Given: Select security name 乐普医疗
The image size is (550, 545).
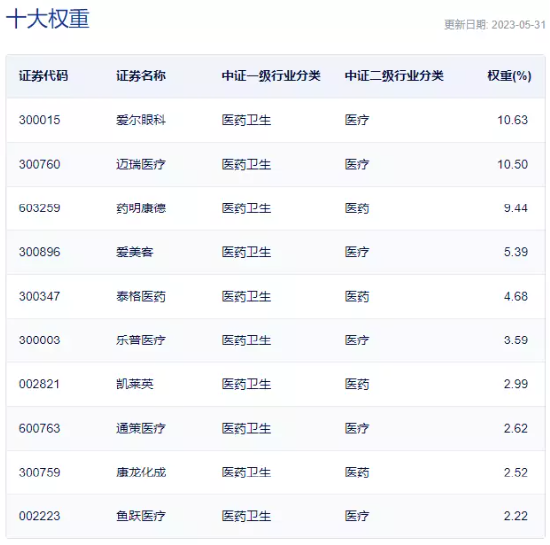Looking at the screenshot, I should (141, 340).
